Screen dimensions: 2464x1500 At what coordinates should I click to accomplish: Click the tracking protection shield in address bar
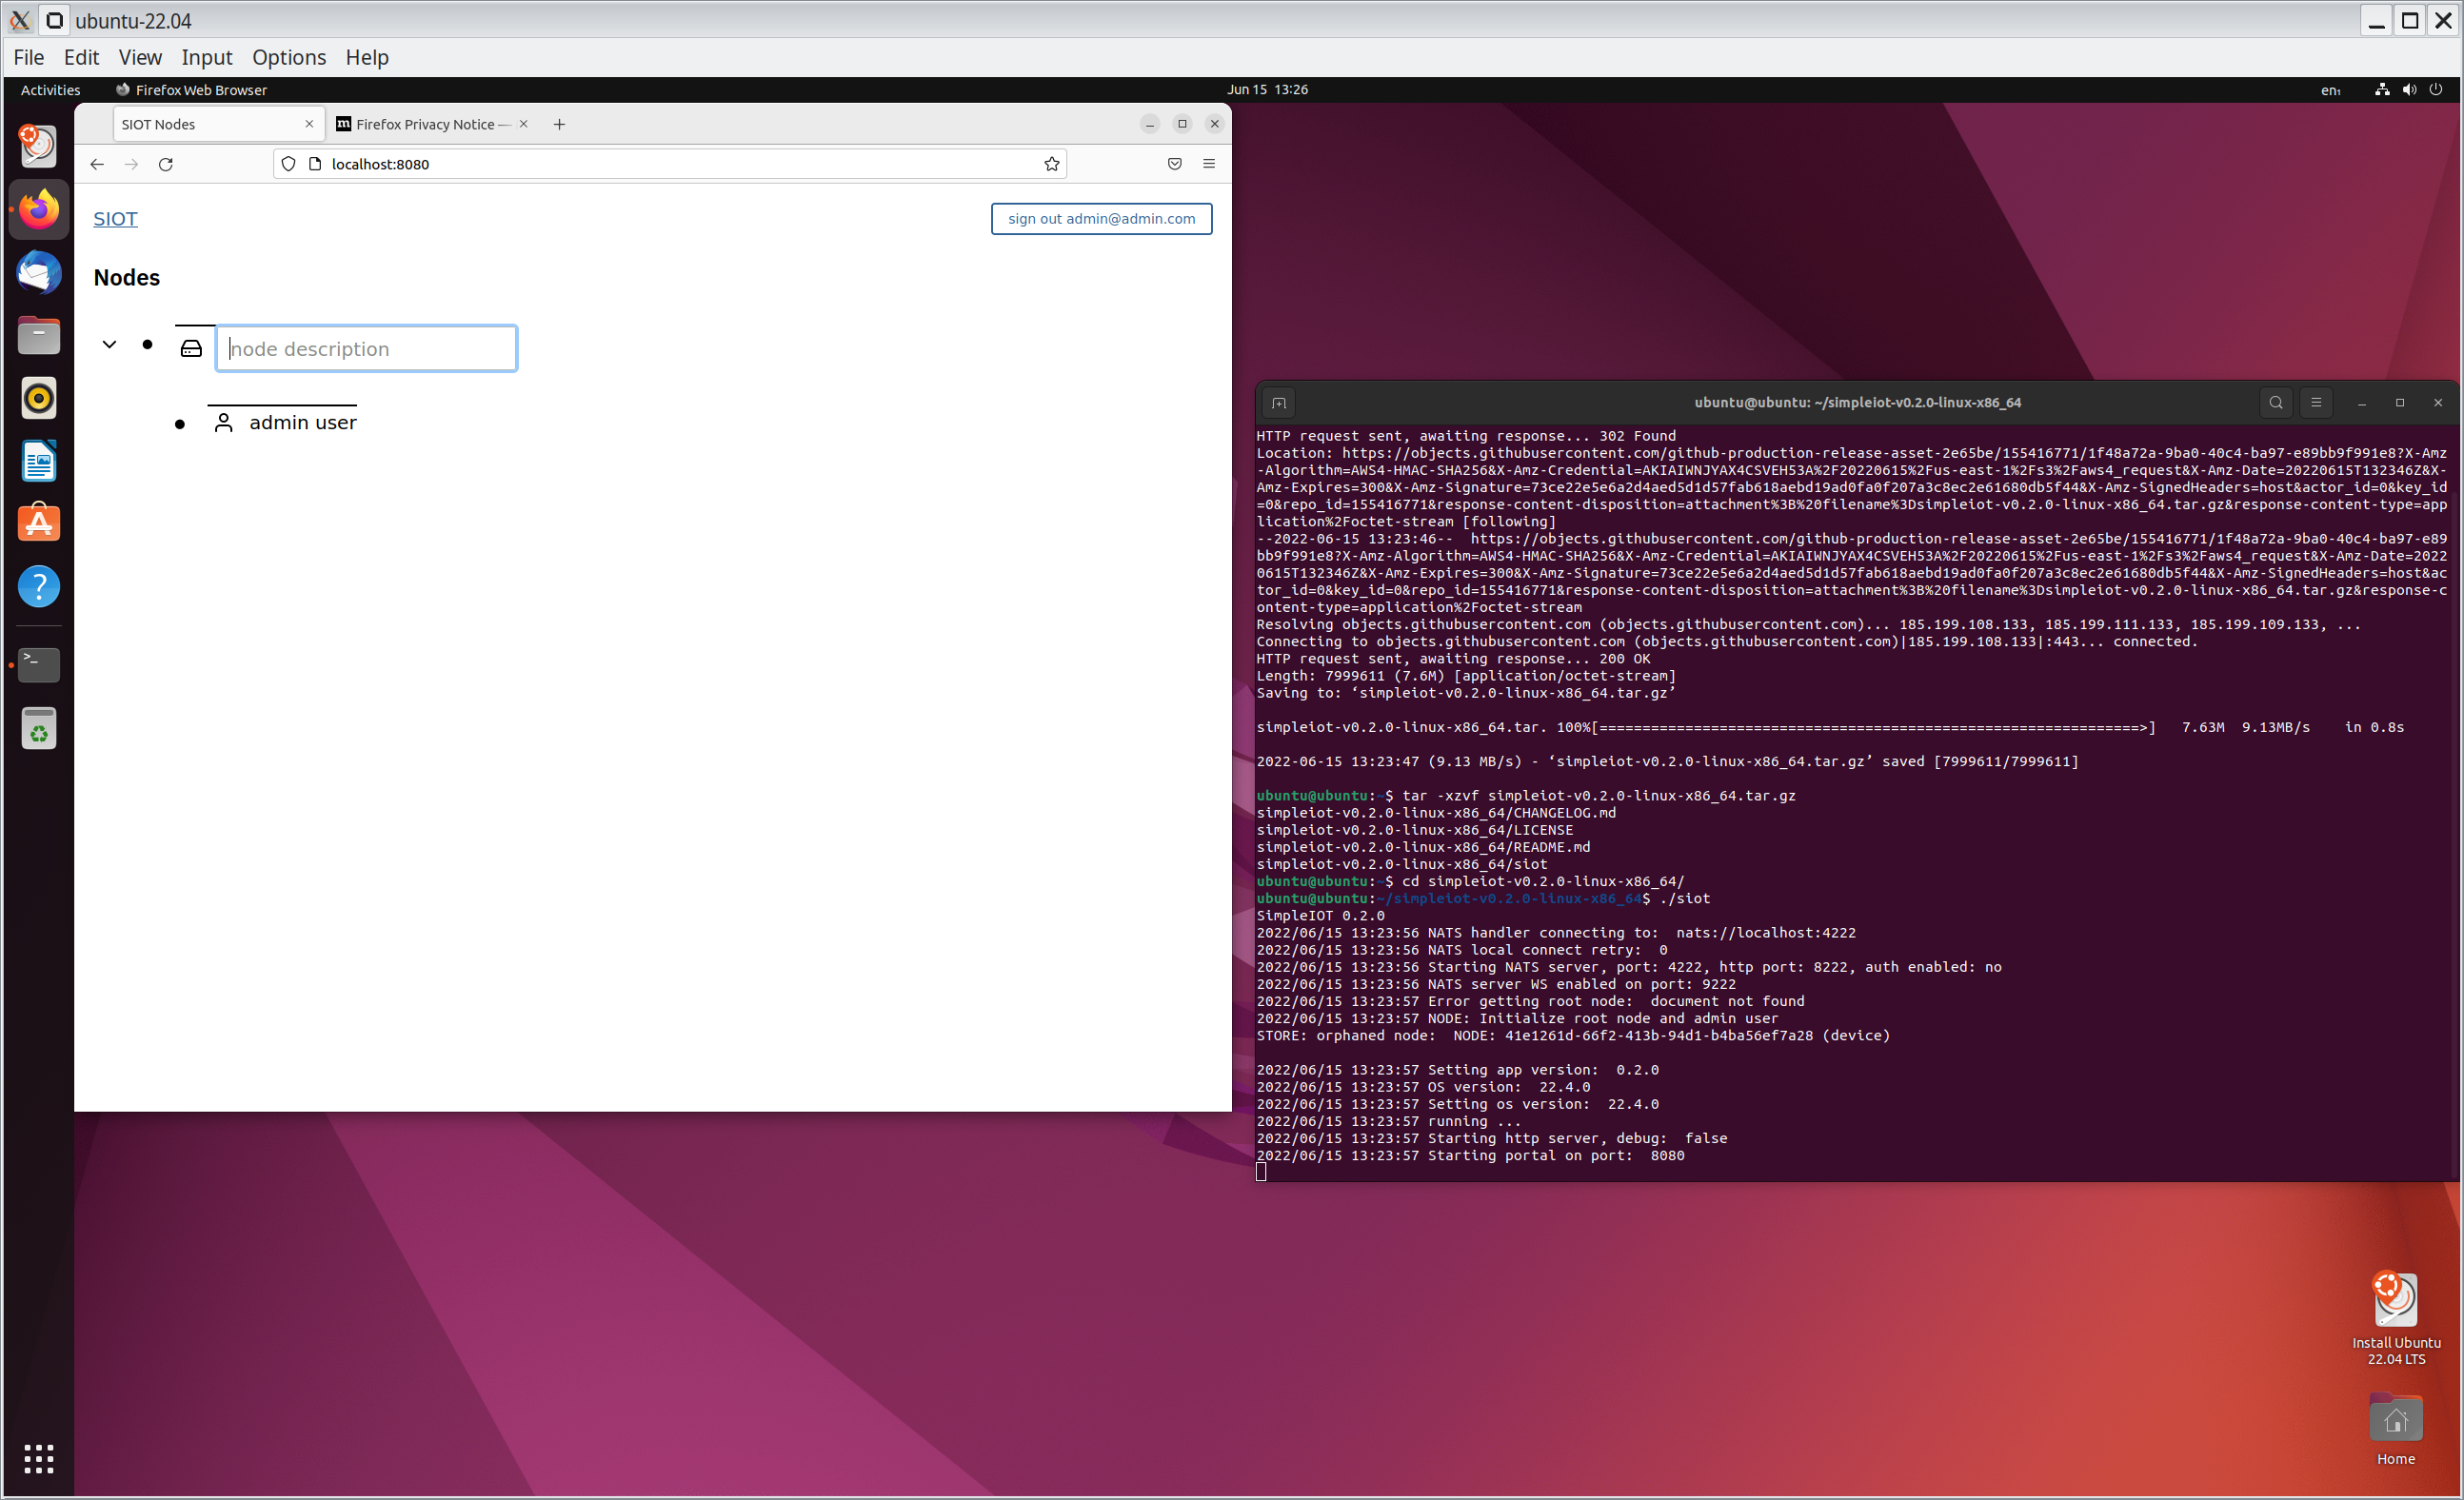pyautogui.click(x=288, y=164)
